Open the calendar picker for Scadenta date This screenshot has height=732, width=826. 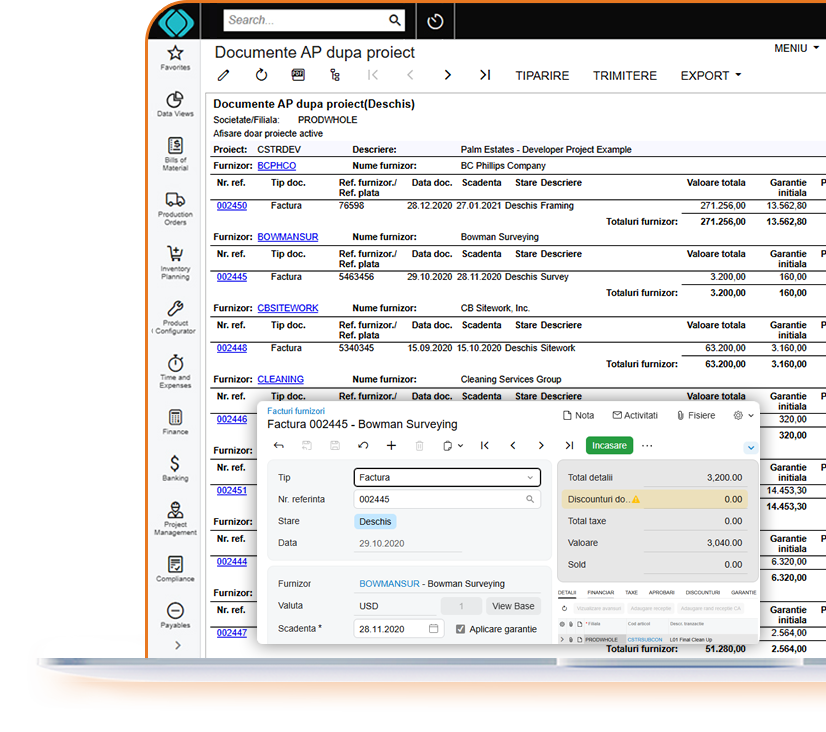tap(434, 629)
